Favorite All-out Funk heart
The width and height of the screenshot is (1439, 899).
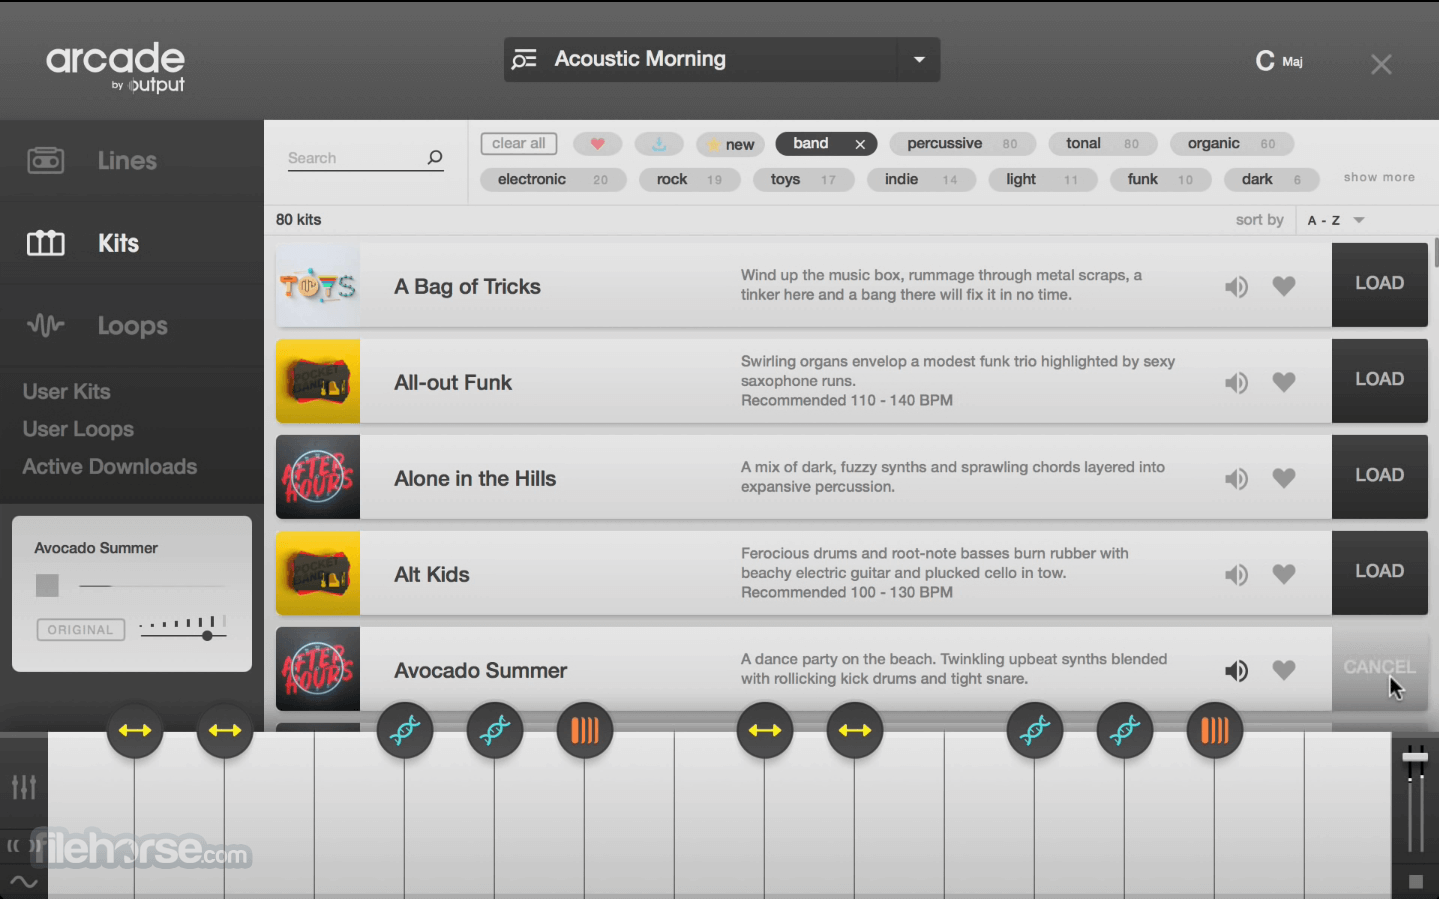click(x=1284, y=382)
